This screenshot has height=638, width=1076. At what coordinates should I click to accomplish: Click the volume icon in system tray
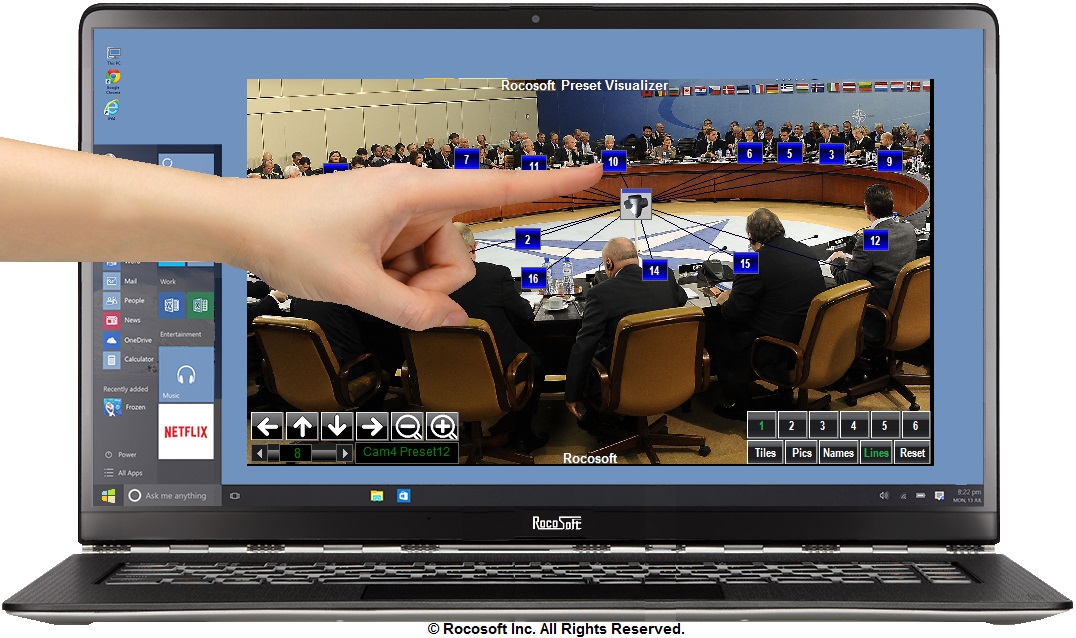coord(884,495)
